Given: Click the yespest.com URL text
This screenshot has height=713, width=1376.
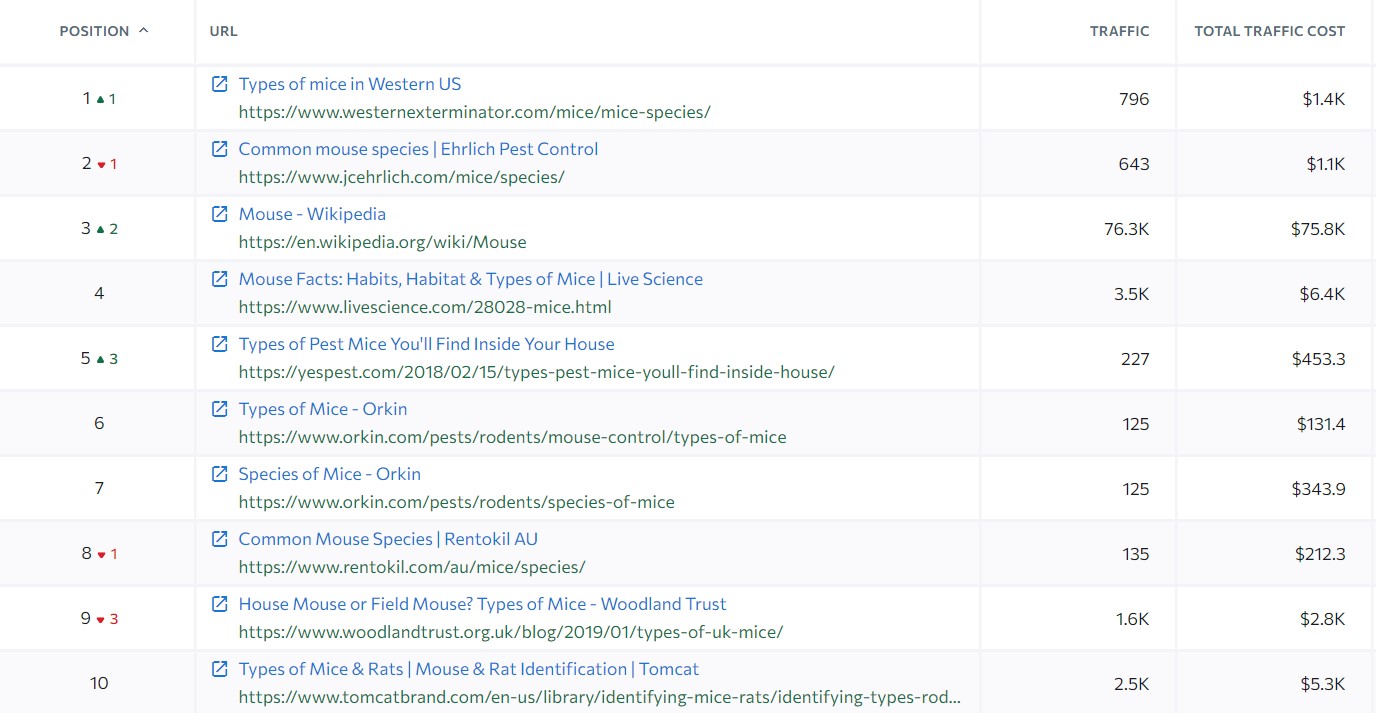Looking at the screenshot, I should click(537, 372).
